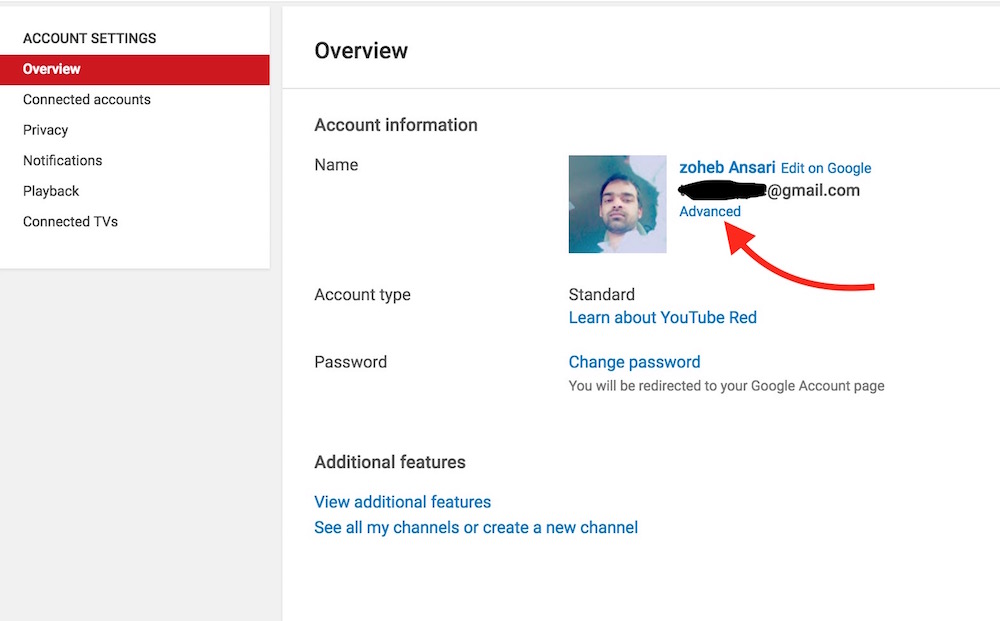Open Privacy settings in sidebar
This screenshot has width=1000, height=621.
(x=46, y=130)
